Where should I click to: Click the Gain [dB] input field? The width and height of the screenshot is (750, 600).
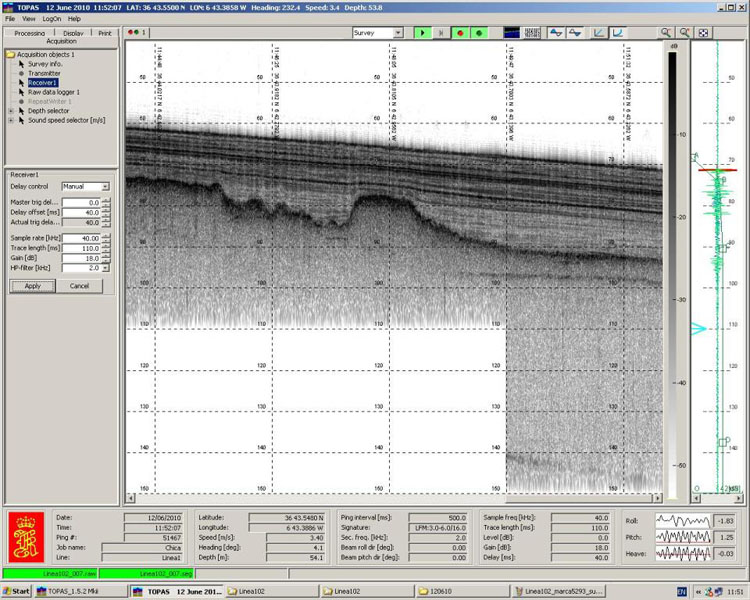80,258
